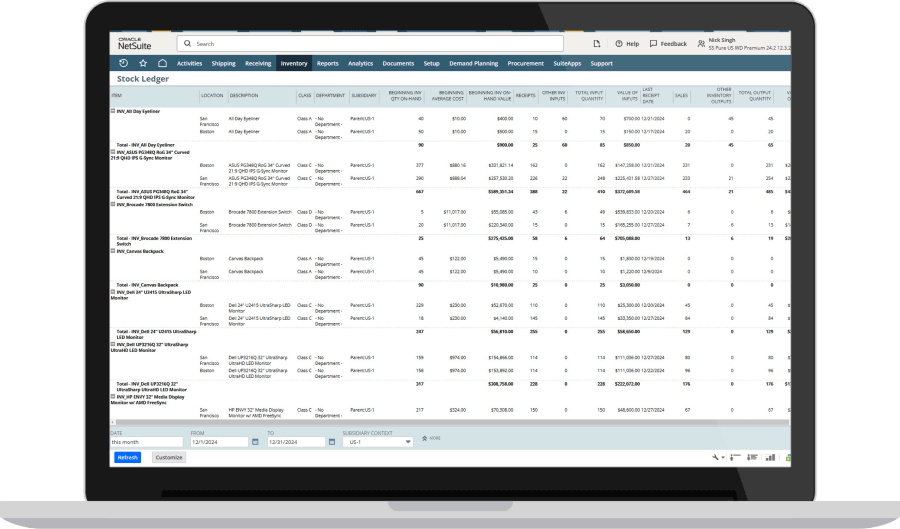
Task: Open the Nick Singh user role icon
Action: point(701,44)
